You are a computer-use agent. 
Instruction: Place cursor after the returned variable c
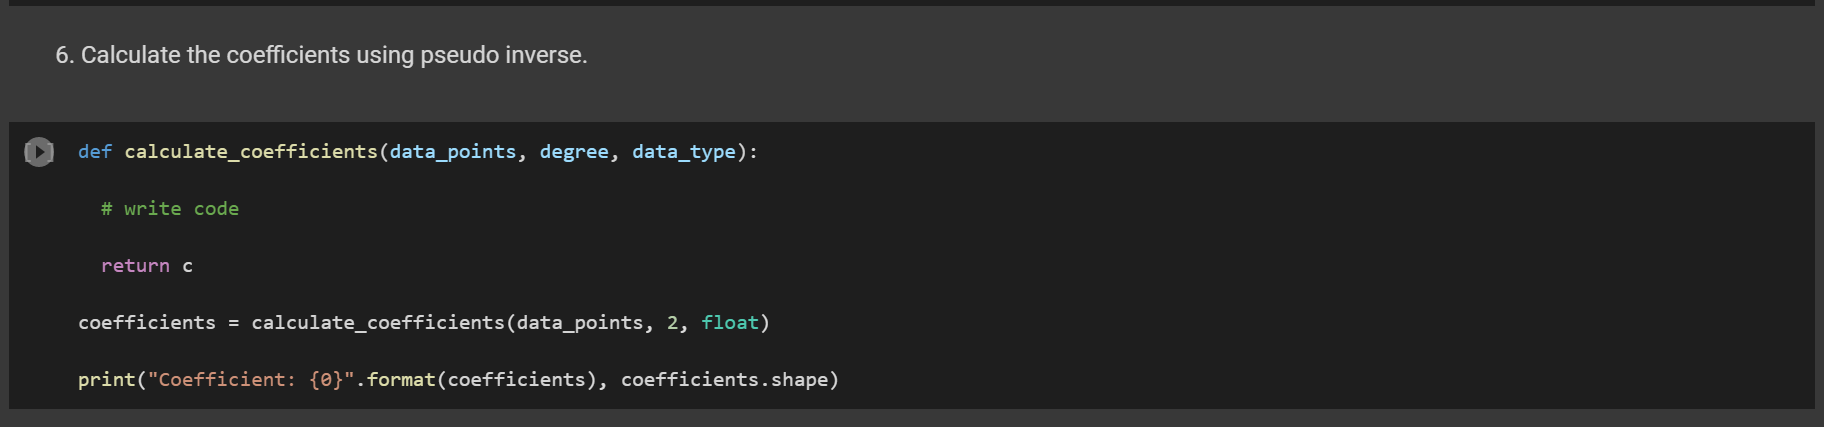point(194,266)
